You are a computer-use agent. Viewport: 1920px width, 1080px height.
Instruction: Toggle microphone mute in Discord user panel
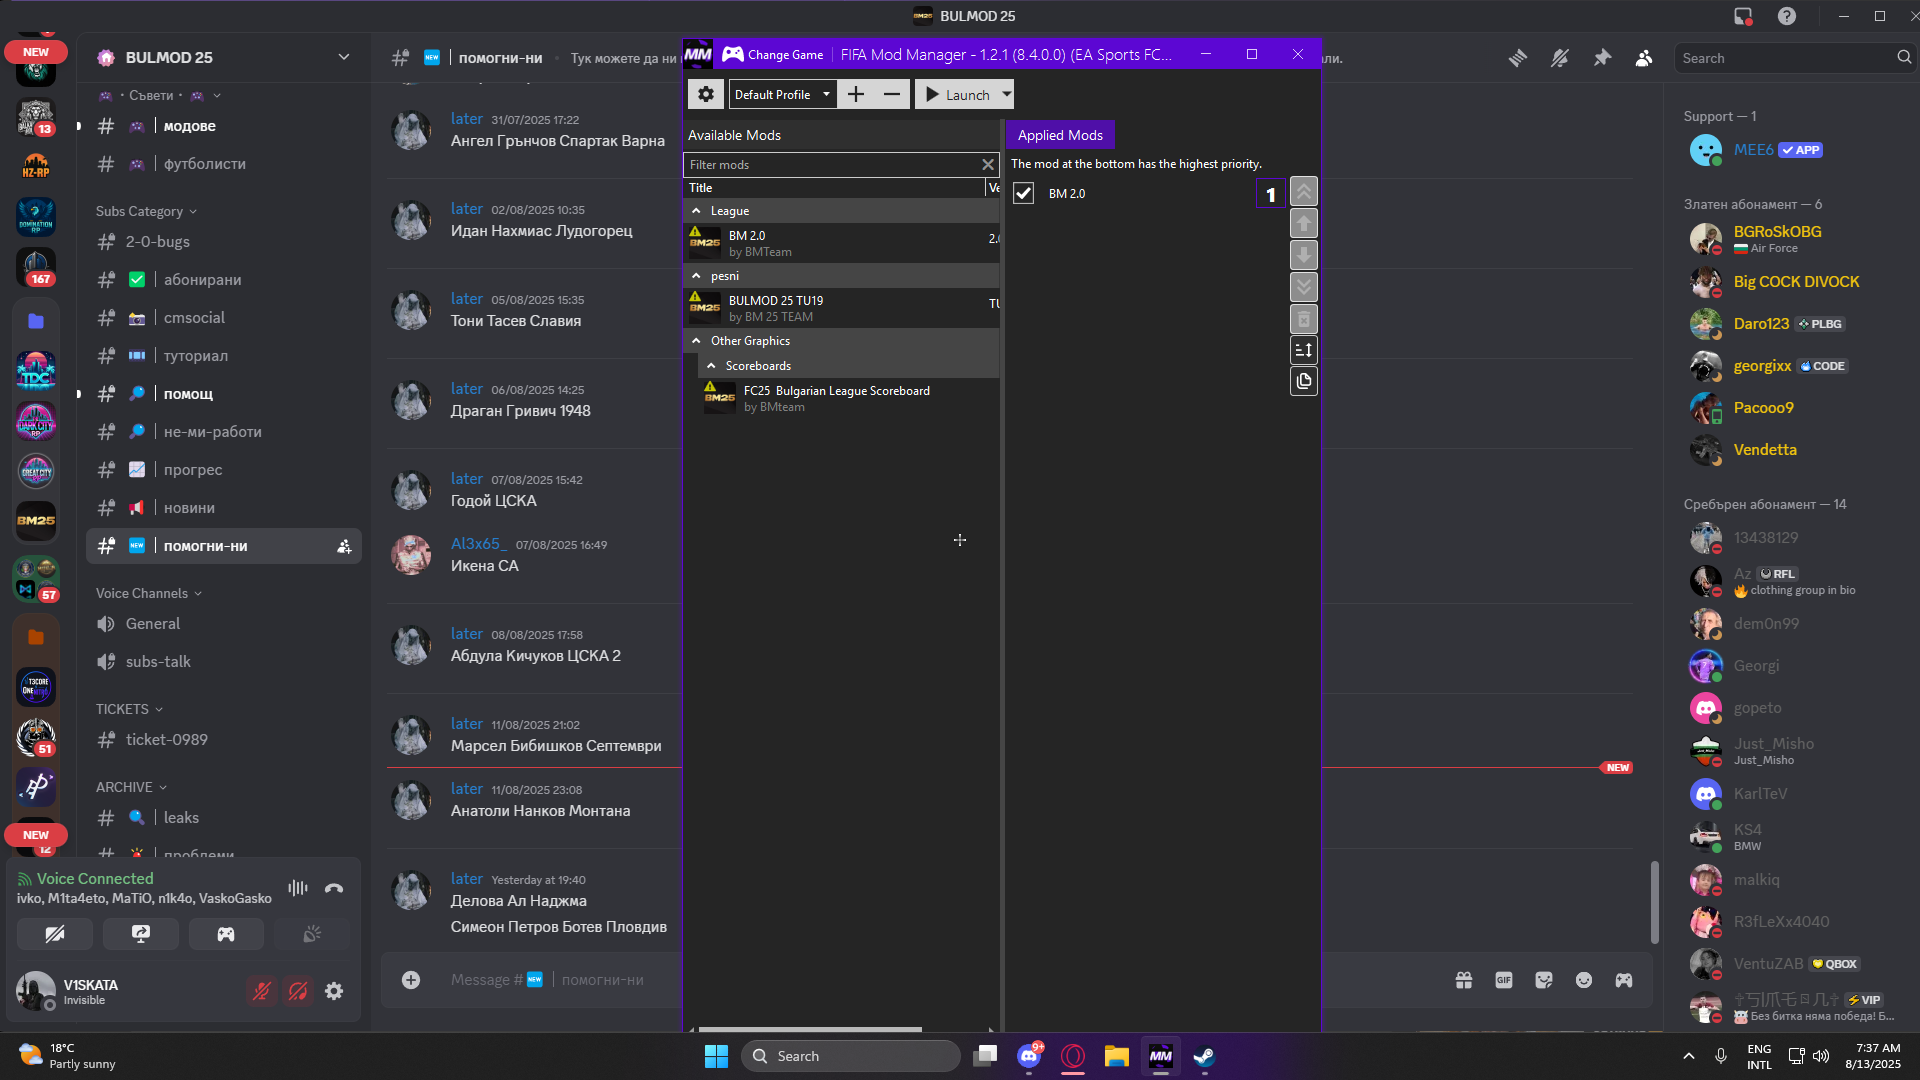(x=262, y=991)
